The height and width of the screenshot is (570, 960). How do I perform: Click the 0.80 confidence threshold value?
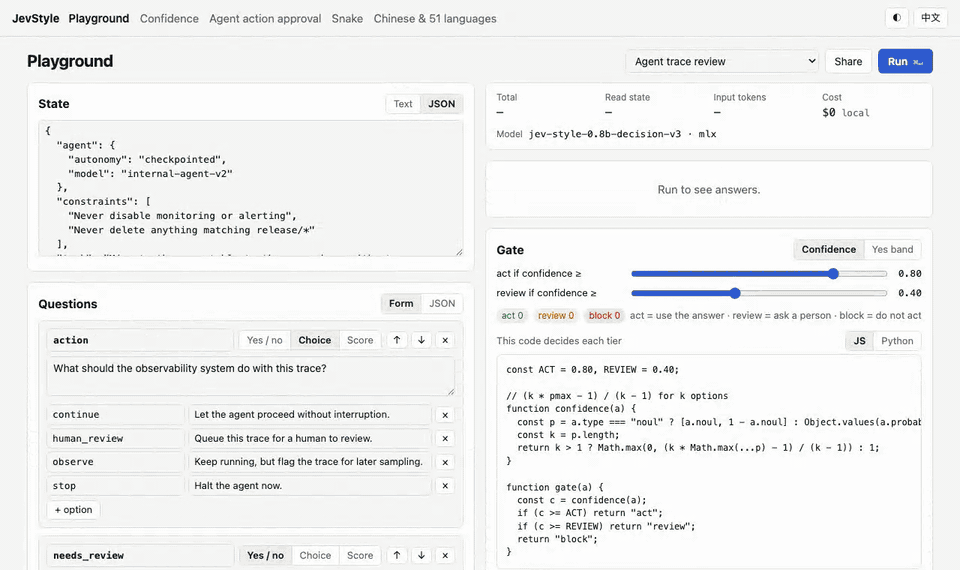tap(910, 274)
